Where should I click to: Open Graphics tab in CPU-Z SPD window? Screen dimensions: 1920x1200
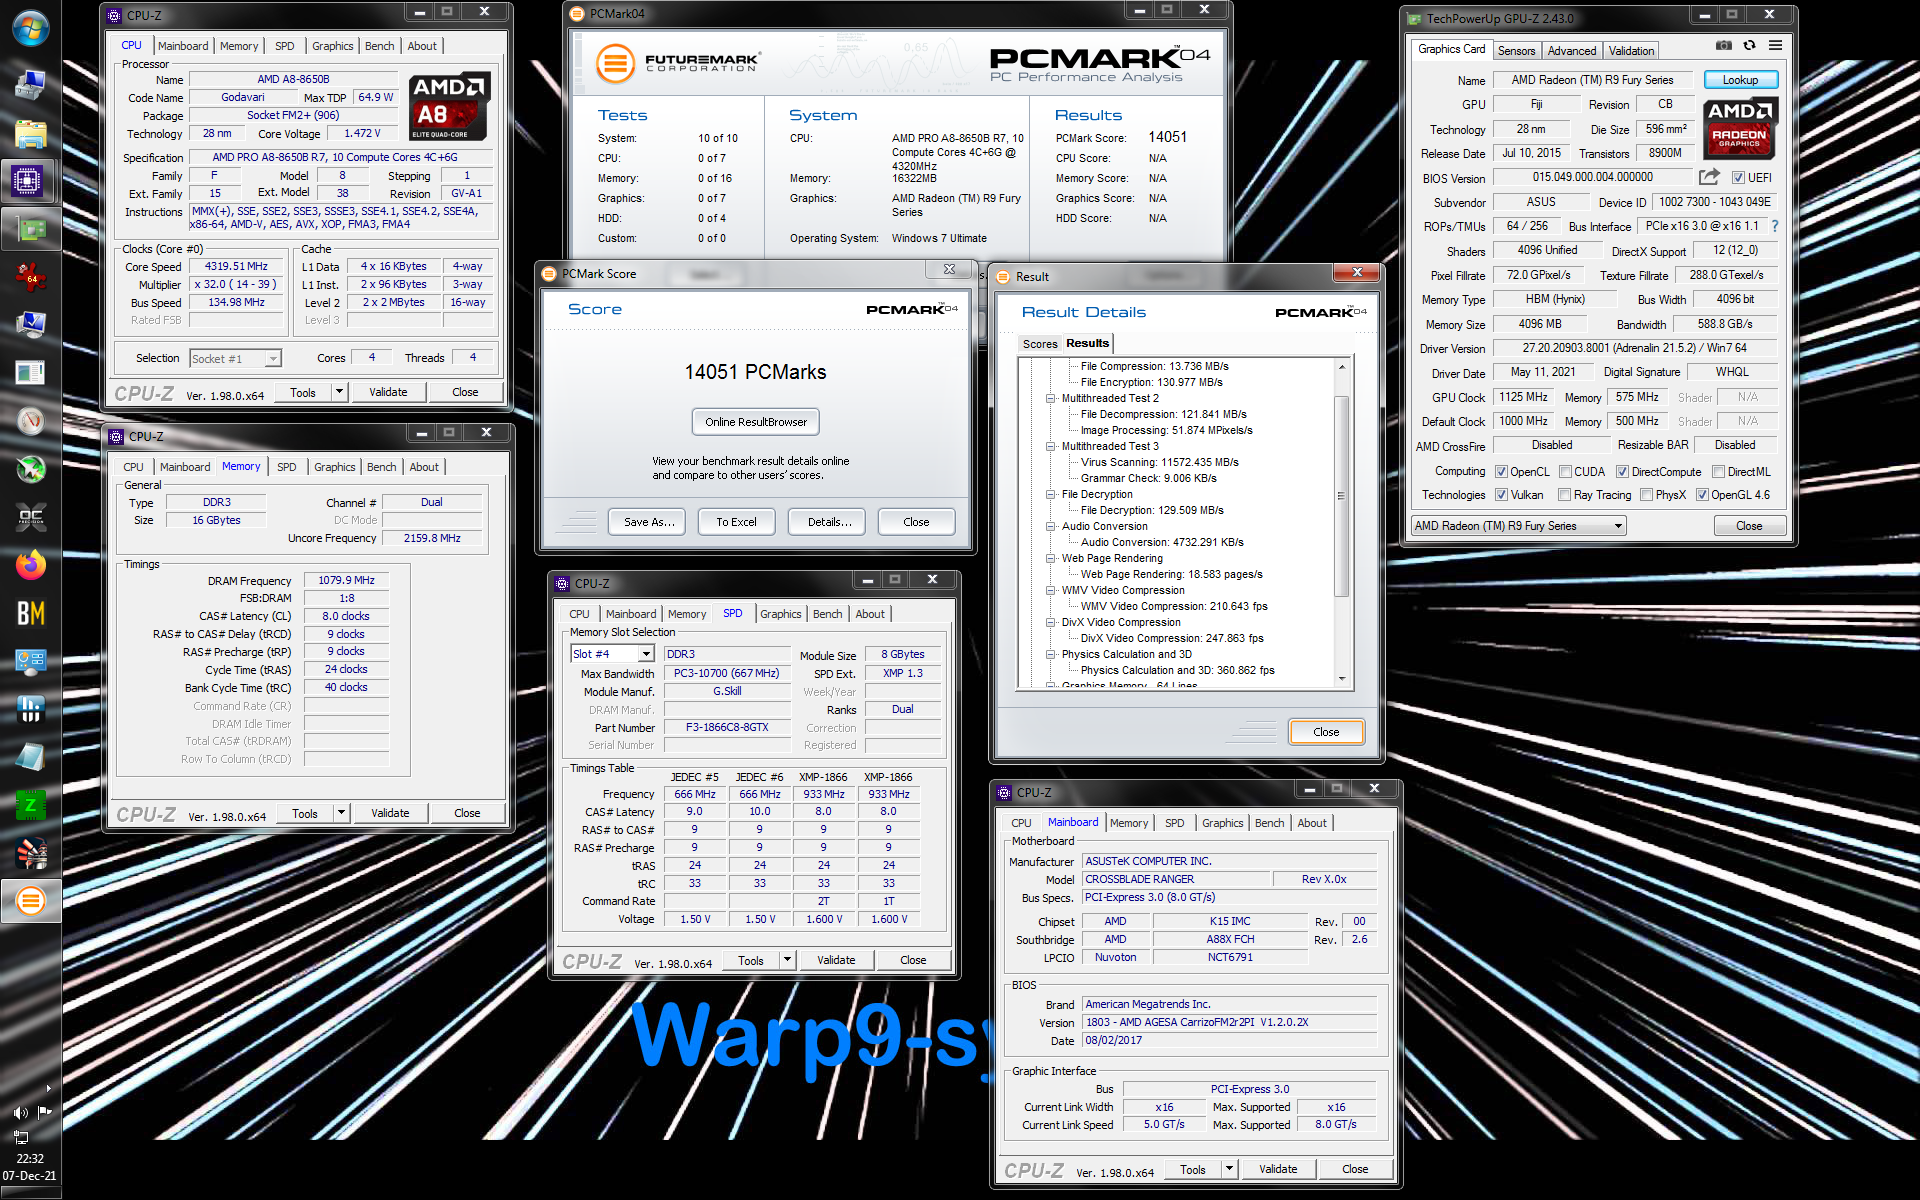(x=780, y=614)
